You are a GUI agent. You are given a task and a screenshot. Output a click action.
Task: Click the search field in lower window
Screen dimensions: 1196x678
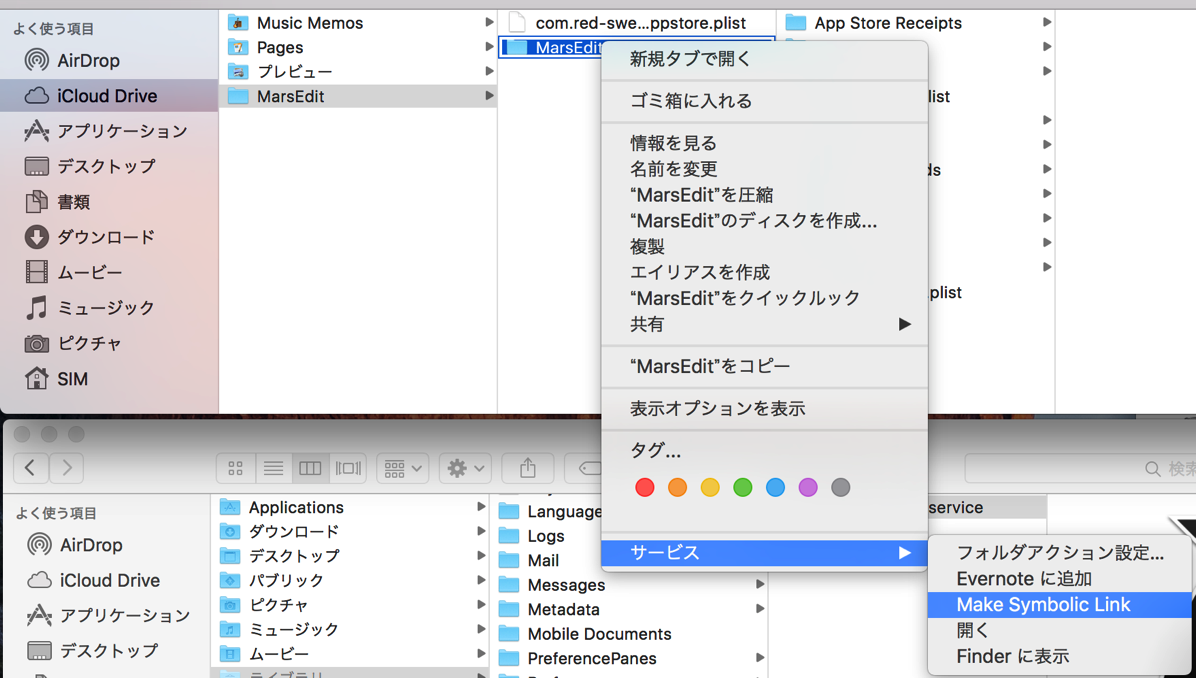tap(1080, 468)
